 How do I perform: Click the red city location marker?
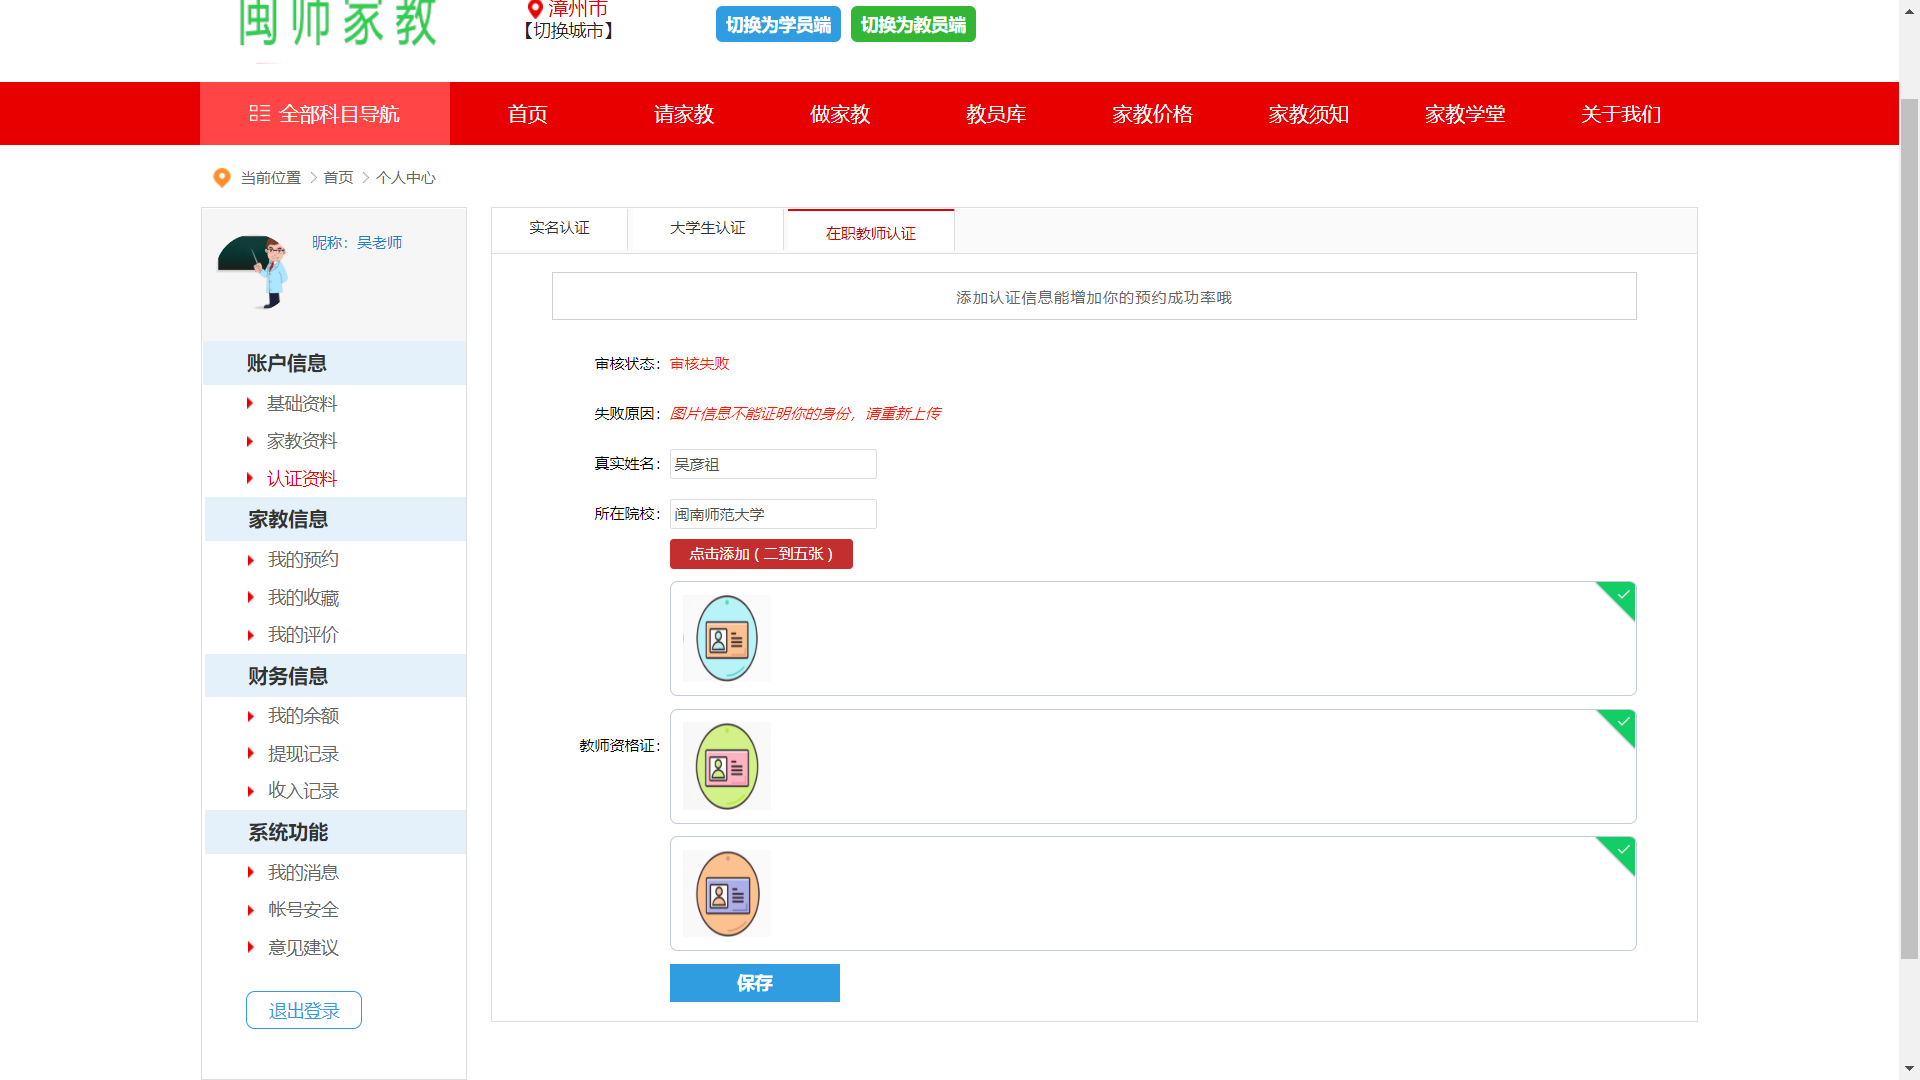coord(535,9)
